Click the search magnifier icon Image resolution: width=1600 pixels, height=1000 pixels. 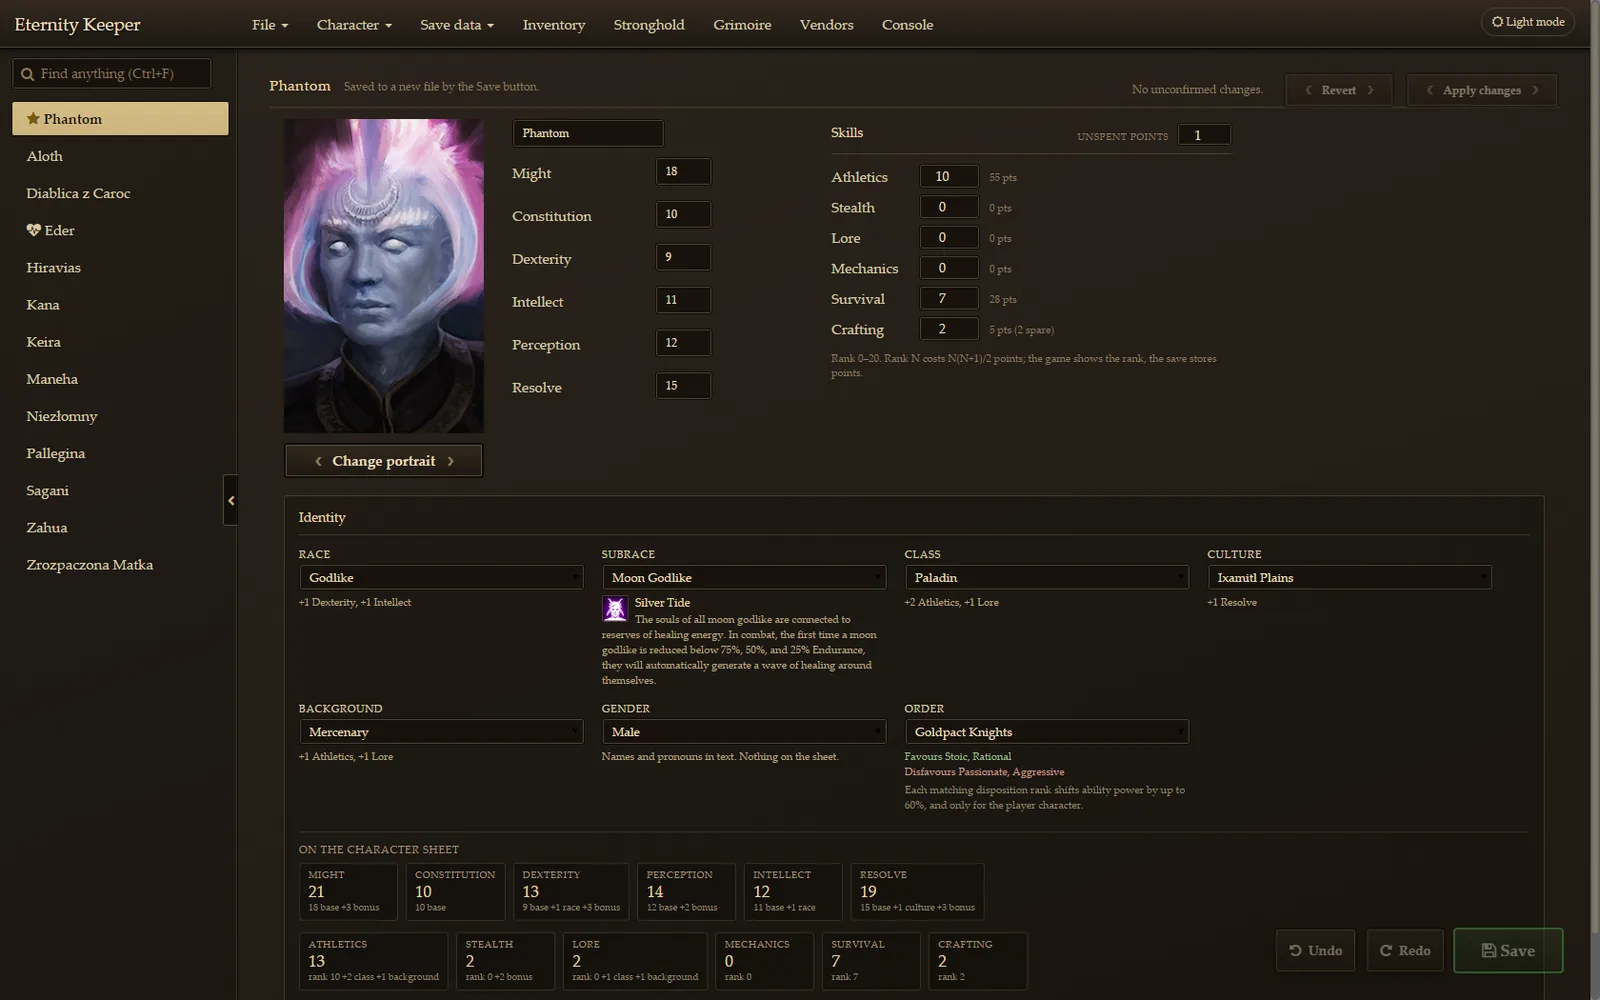(27, 74)
